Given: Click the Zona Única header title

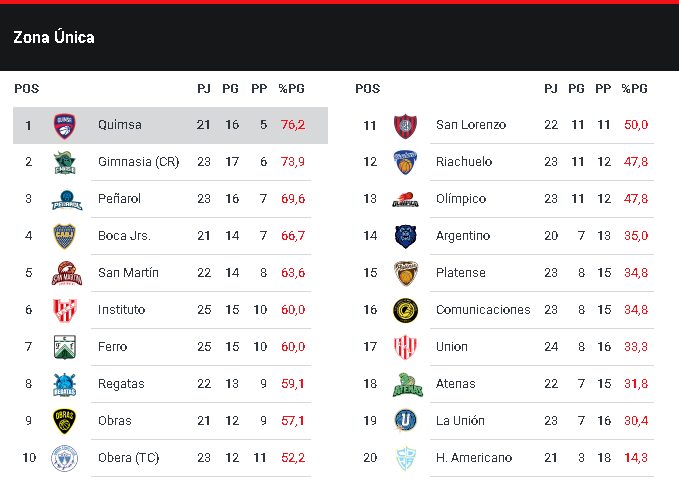Looking at the screenshot, I should pyautogui.click(x=54, y=38).
